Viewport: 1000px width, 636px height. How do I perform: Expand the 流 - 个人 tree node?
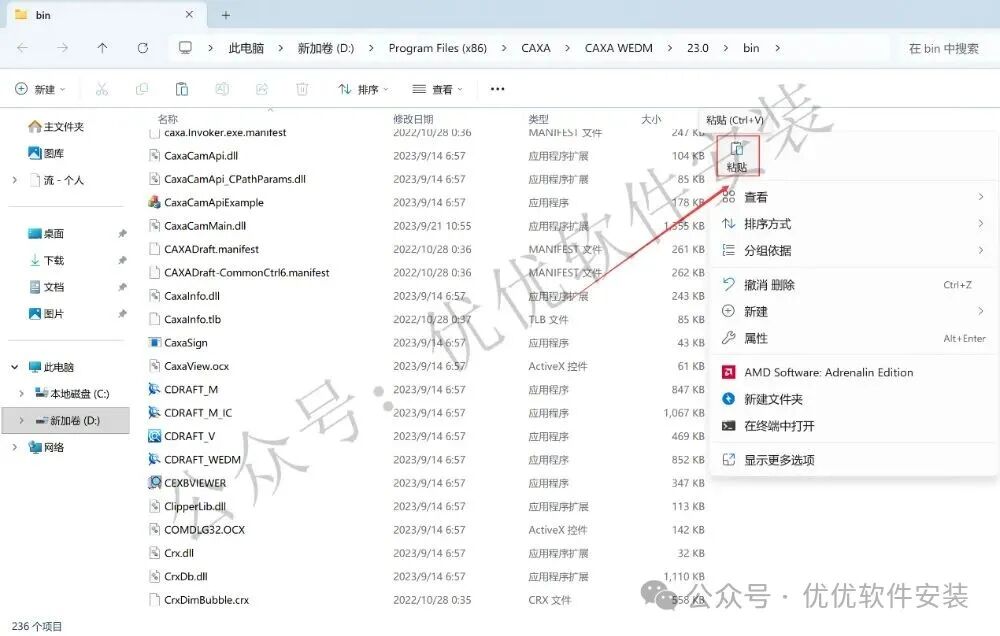15,181
